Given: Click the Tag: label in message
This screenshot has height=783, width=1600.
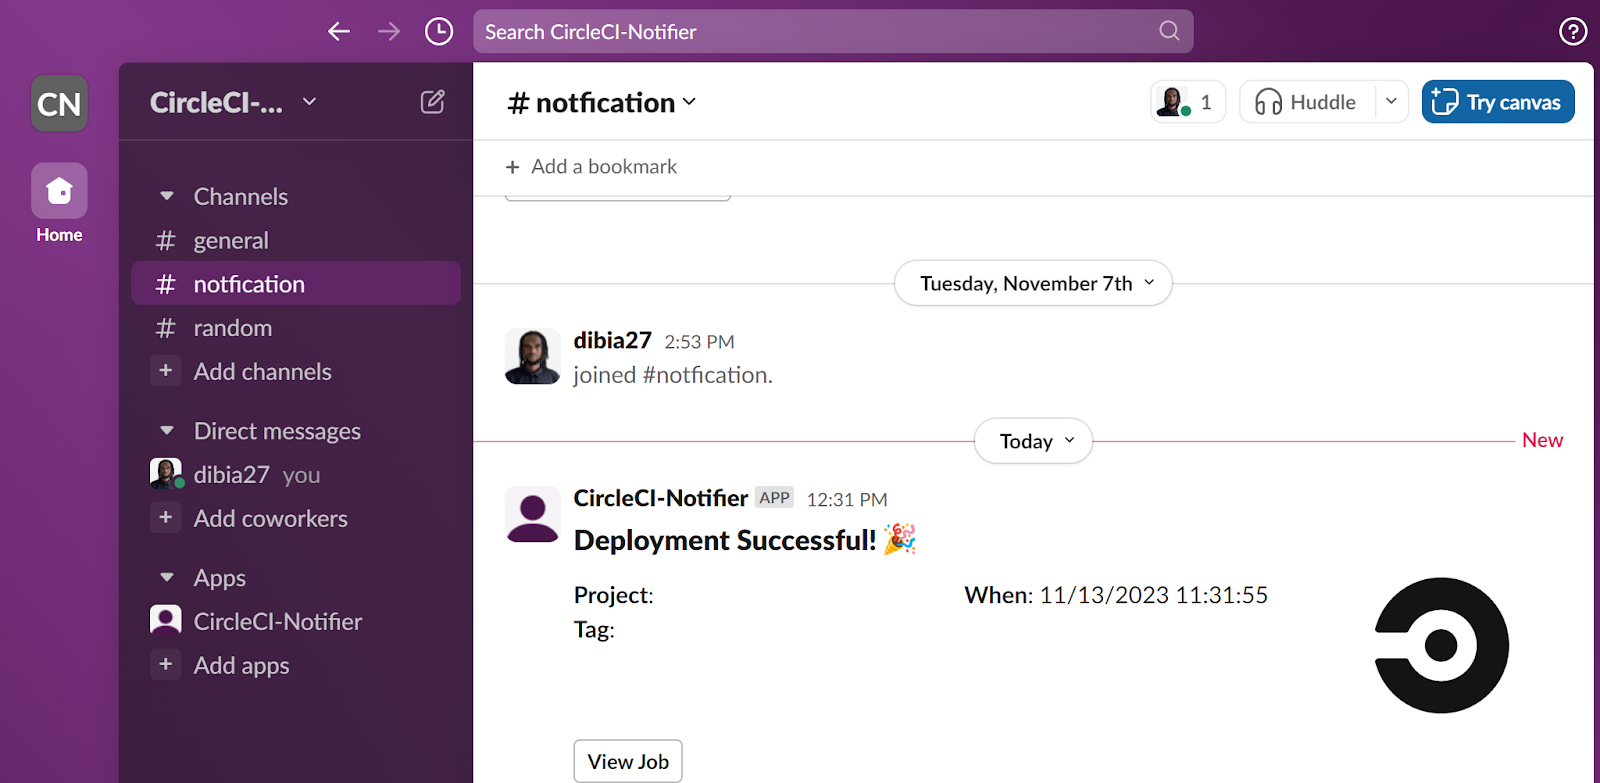Looking at the screenshot, I should 594,630.
